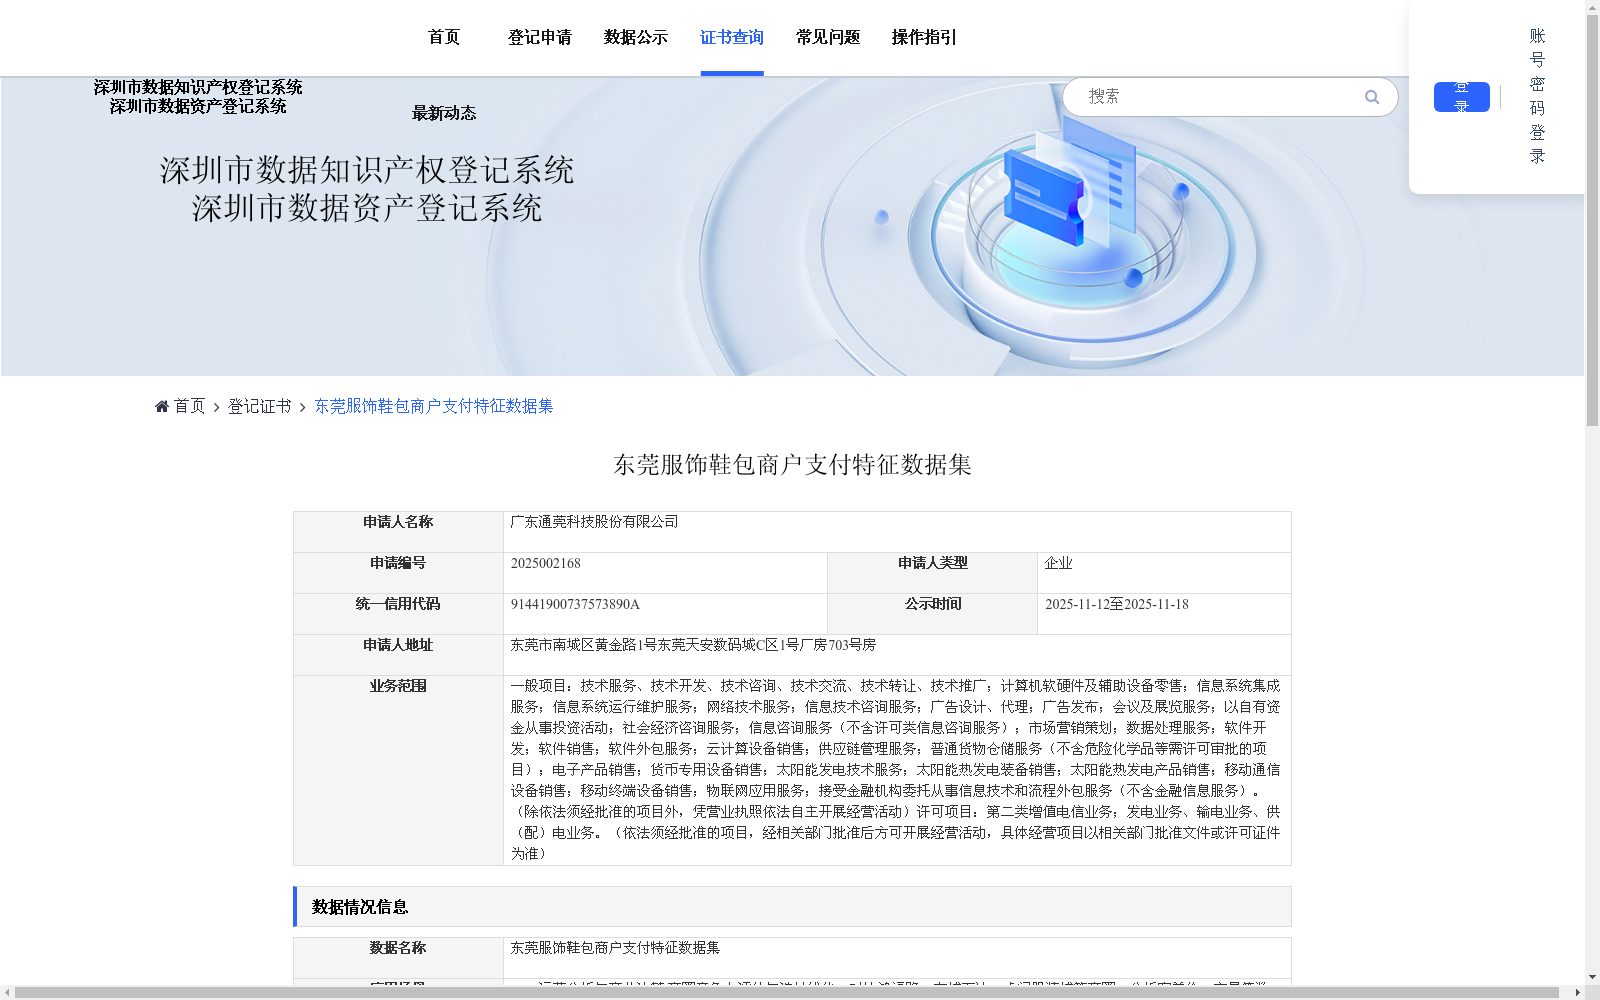Click 登记证书 in the breadcrumb trail
This screenshot has width=1600, height=1000.
click(258, 405)
